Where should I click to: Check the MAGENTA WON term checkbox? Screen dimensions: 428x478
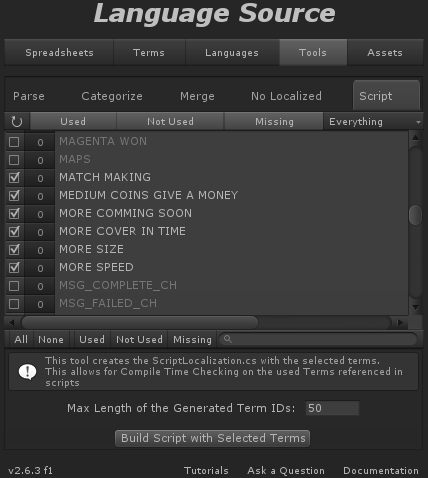14,142
